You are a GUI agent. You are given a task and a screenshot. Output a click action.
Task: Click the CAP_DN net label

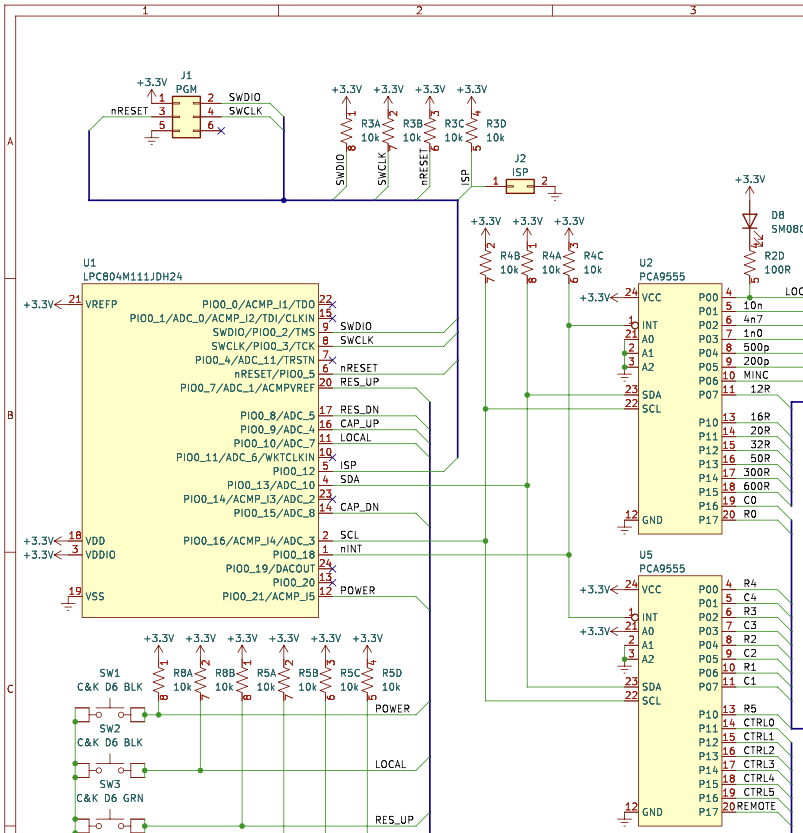(360, 507)
